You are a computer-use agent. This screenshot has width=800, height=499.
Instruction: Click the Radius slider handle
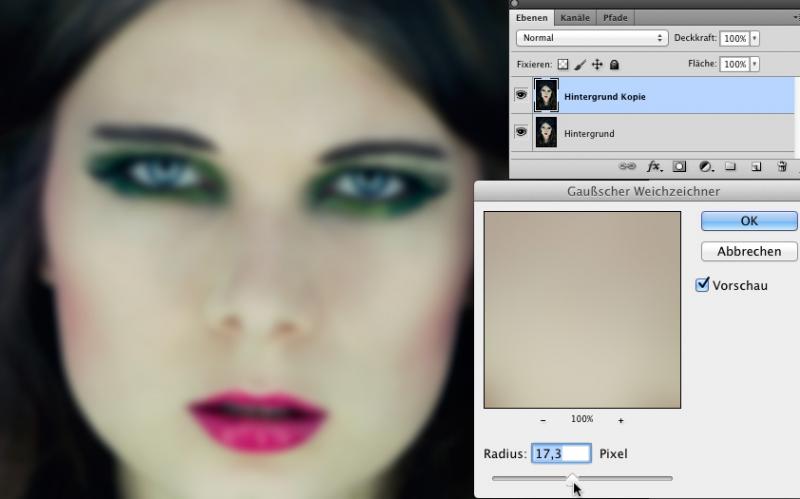573,480
